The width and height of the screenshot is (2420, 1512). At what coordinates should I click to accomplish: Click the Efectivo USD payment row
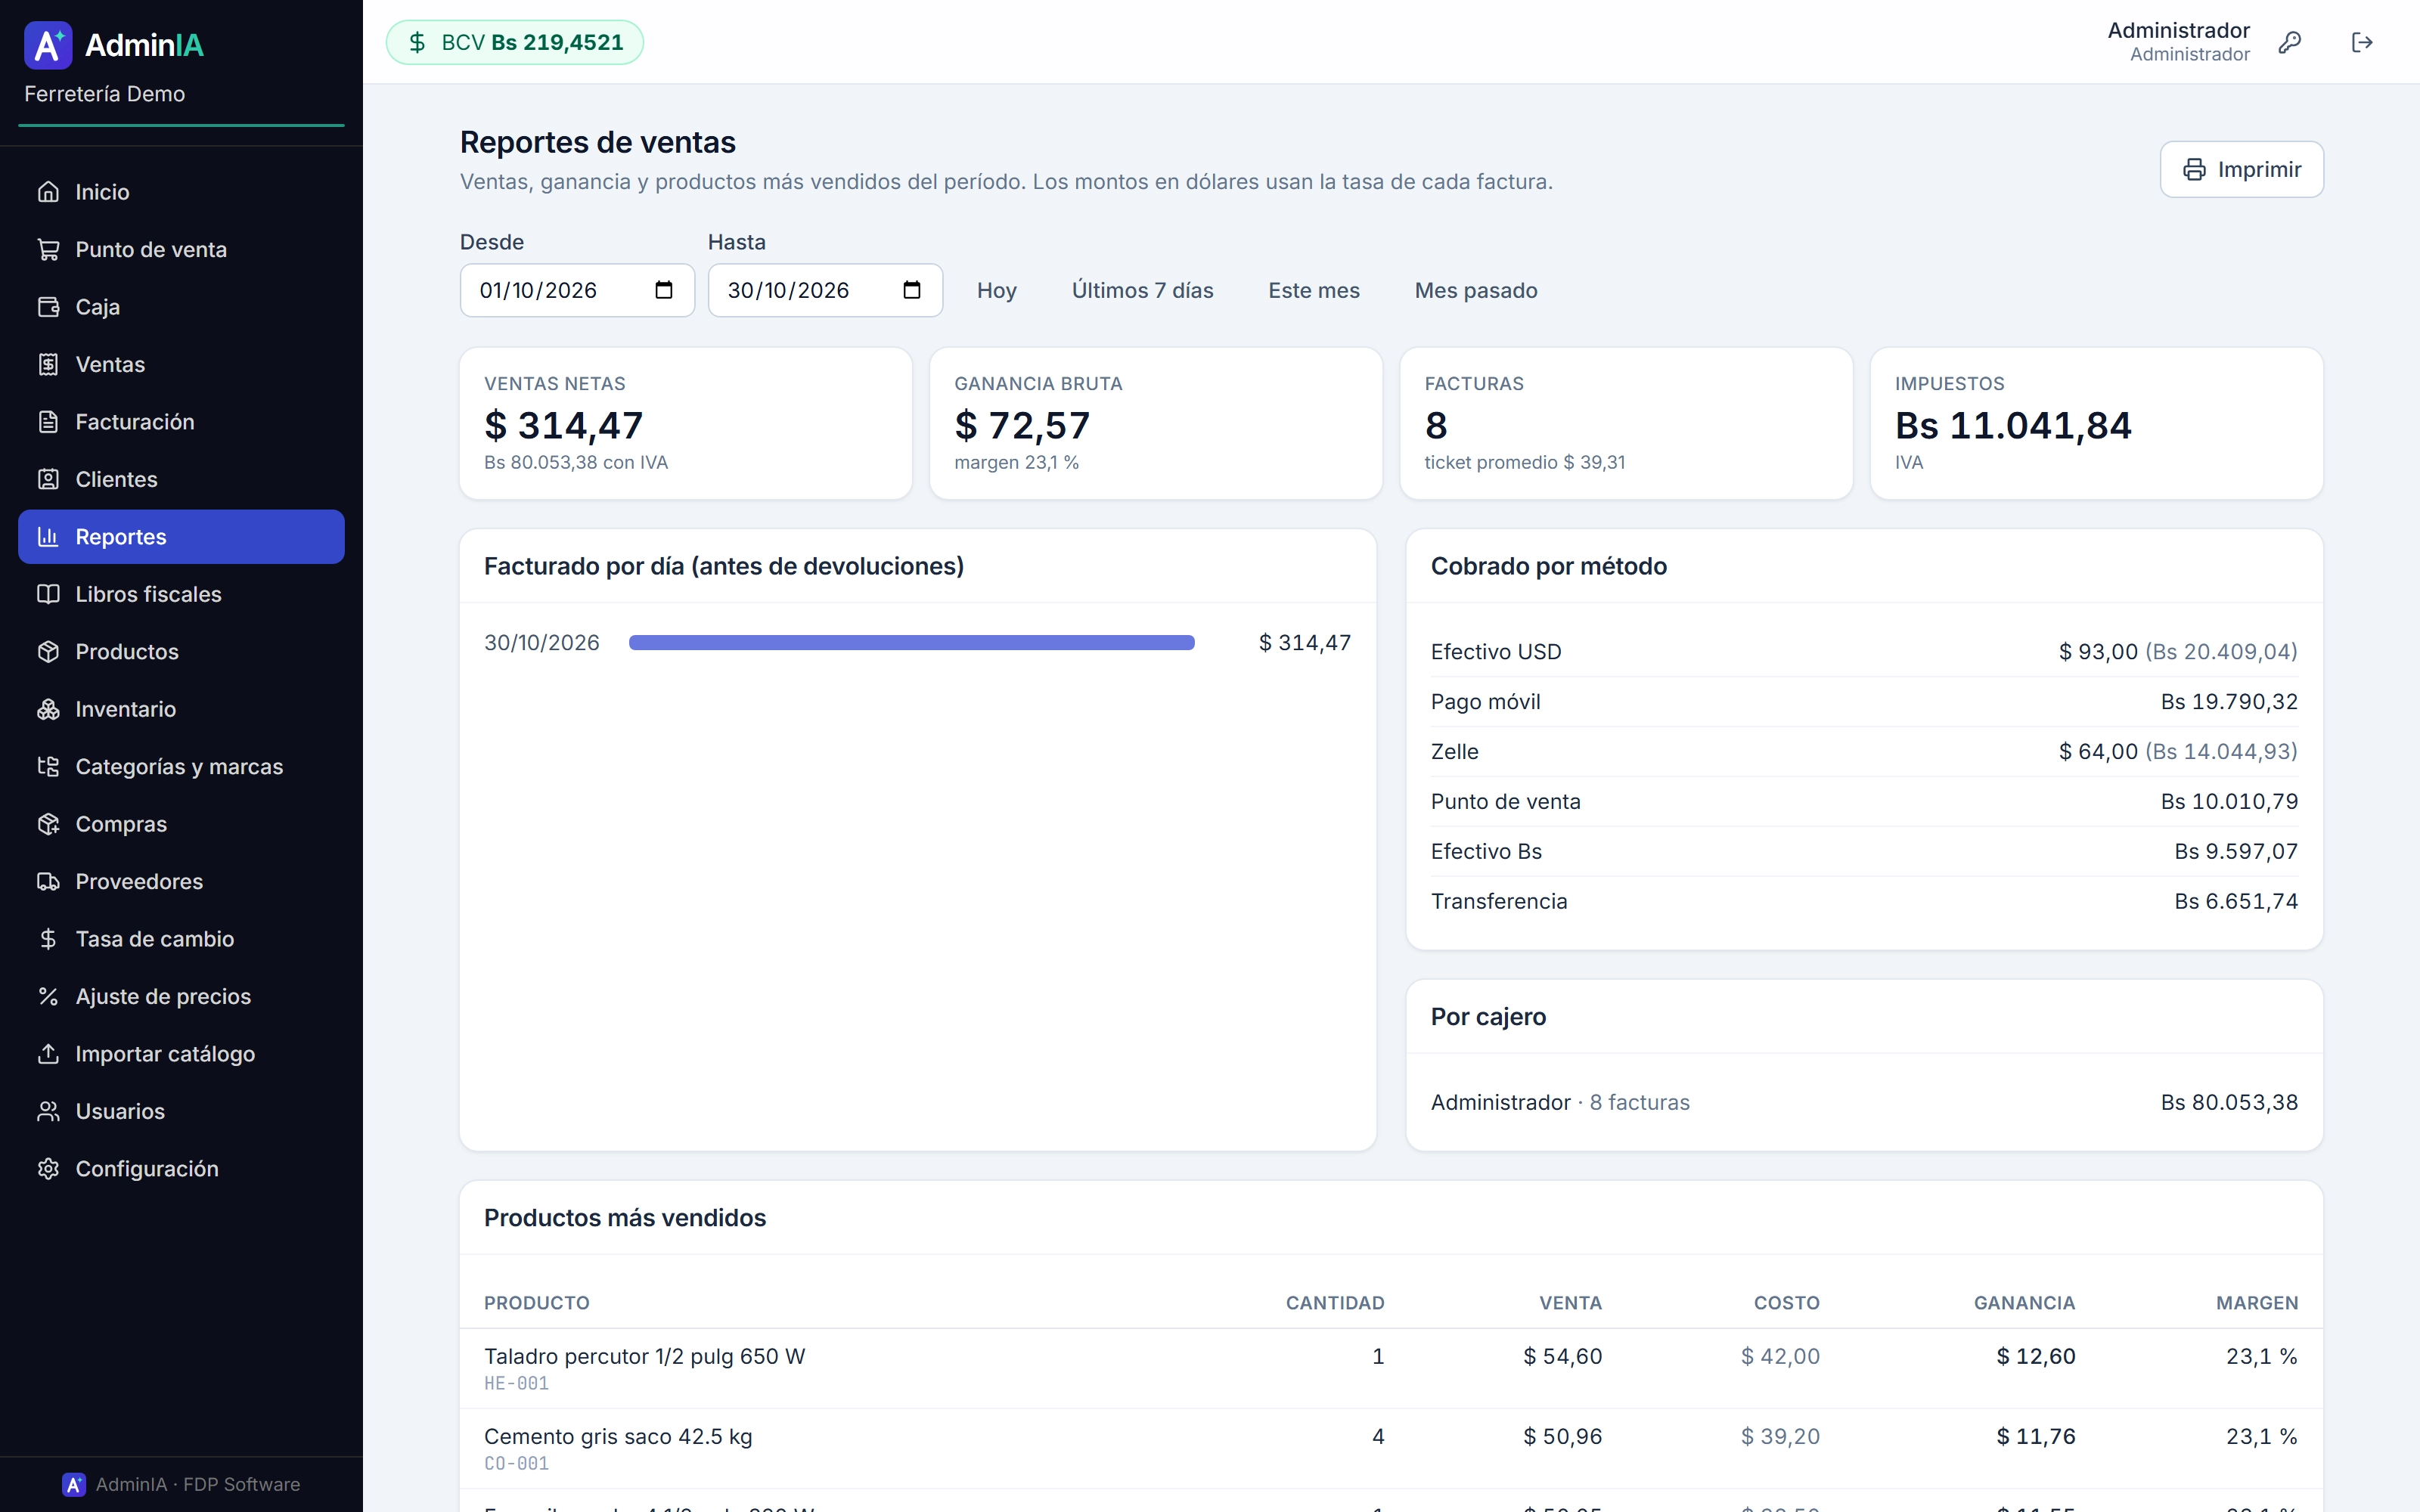click(1864, 652)
